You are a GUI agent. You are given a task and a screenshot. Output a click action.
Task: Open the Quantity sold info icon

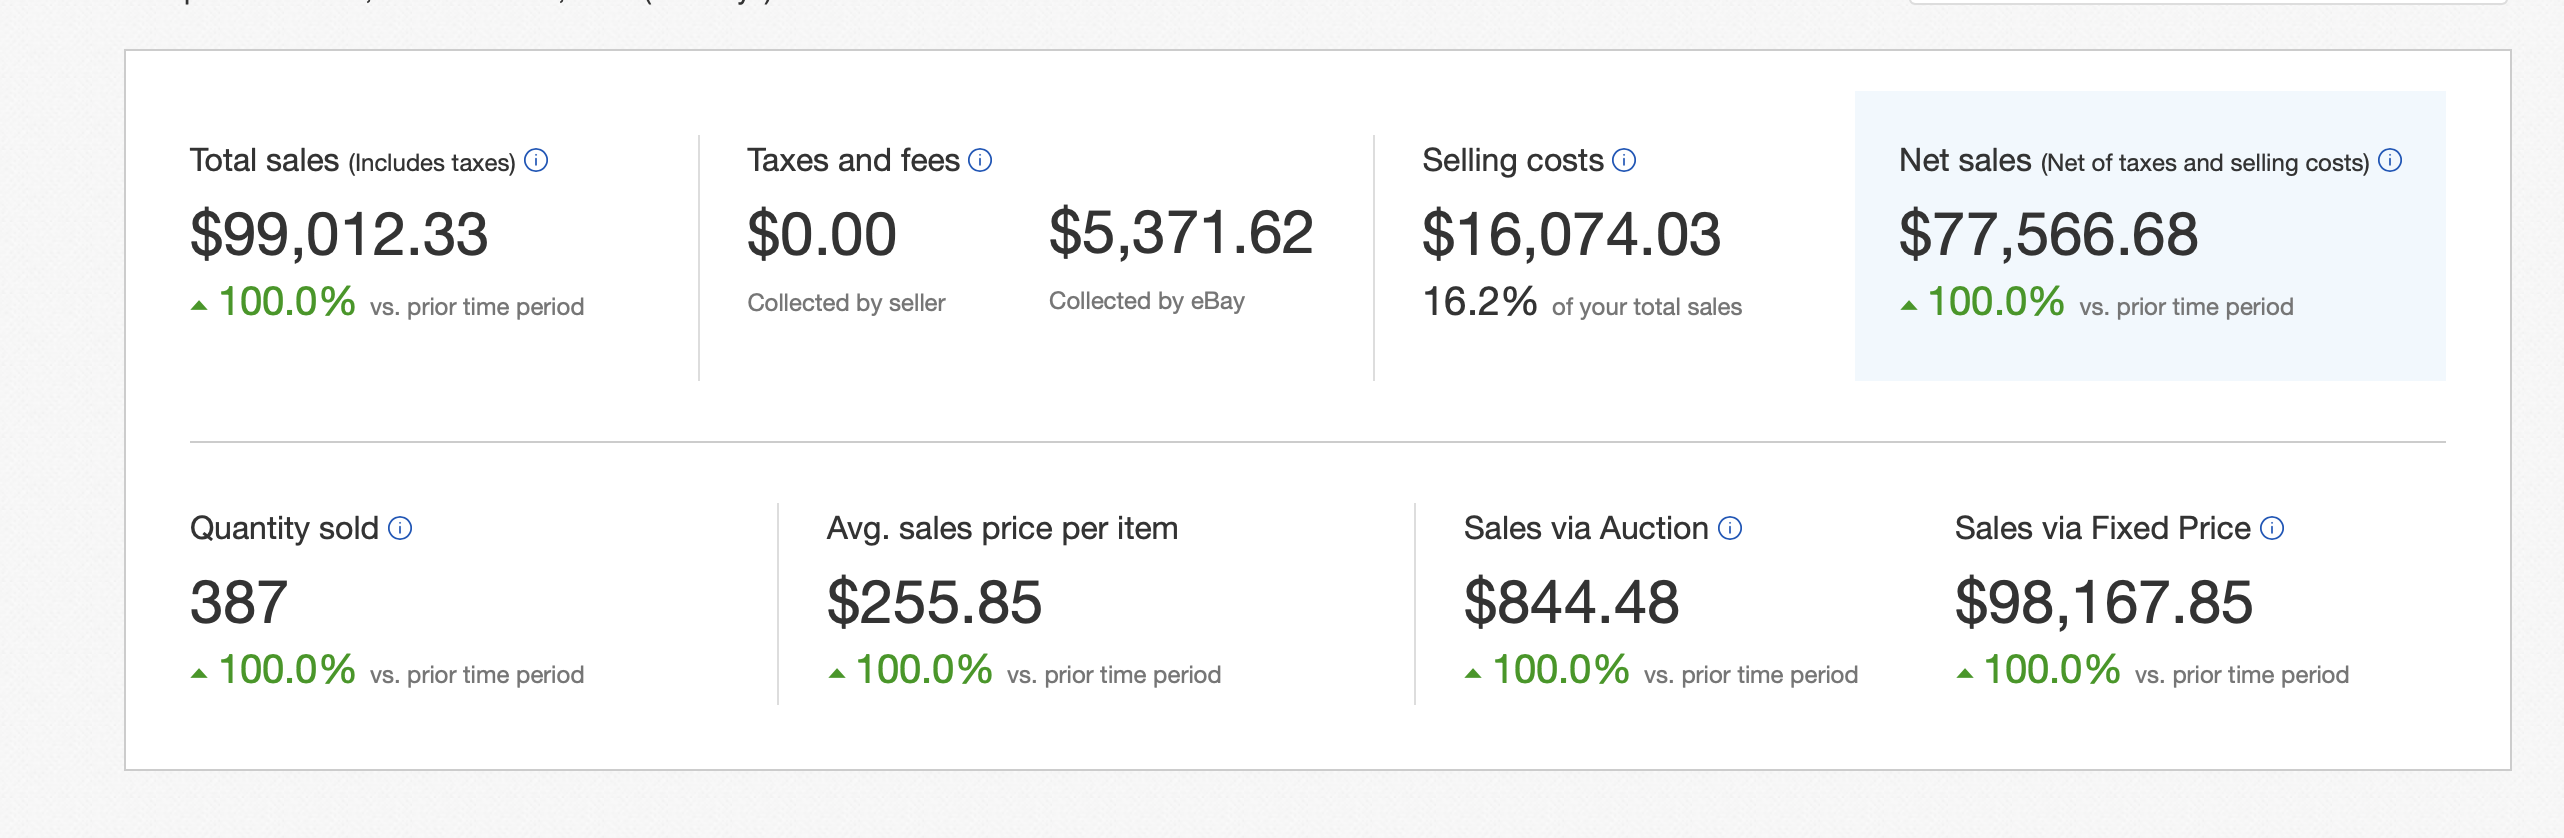400,528
